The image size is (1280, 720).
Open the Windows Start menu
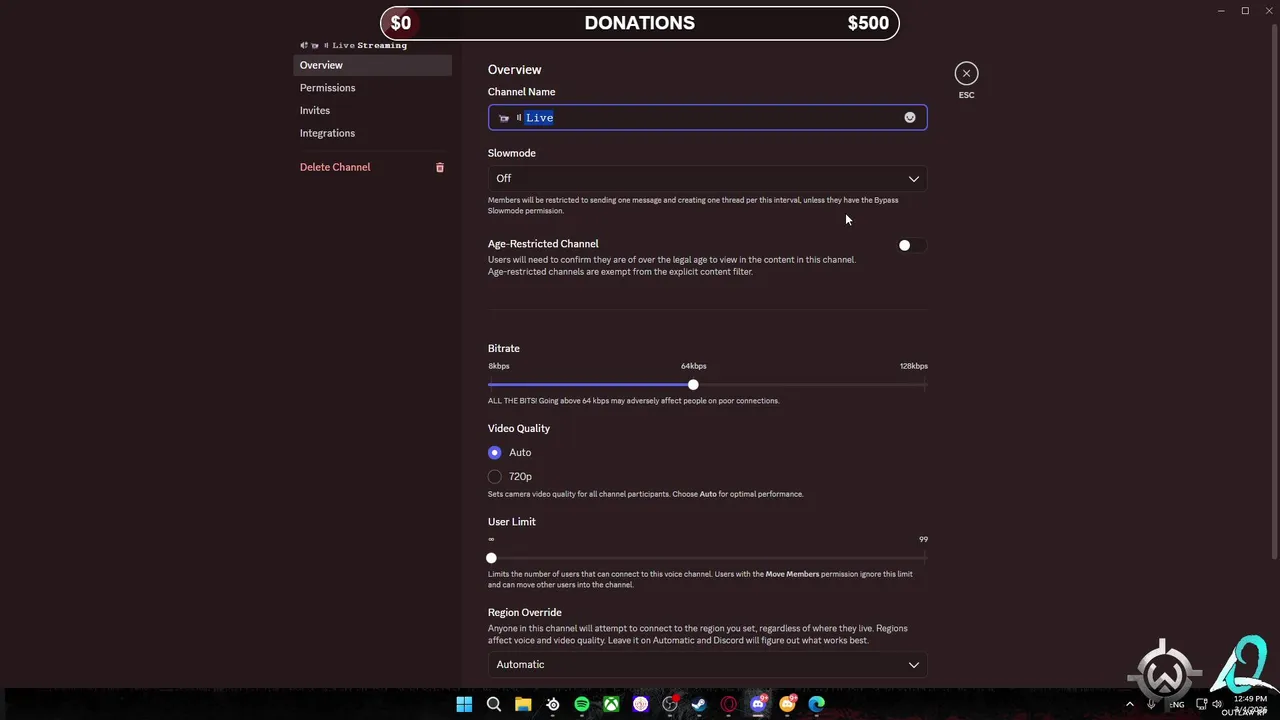[464, 704]
